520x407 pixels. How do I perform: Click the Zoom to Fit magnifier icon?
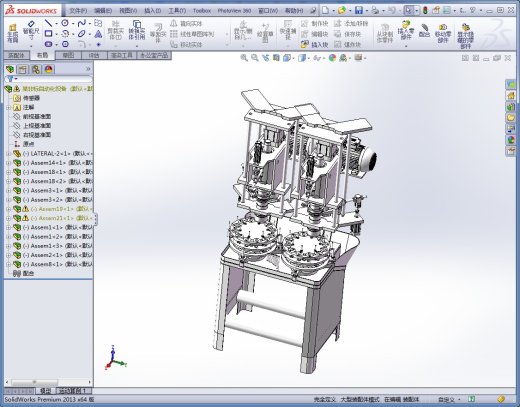click(x=244, y=58)
